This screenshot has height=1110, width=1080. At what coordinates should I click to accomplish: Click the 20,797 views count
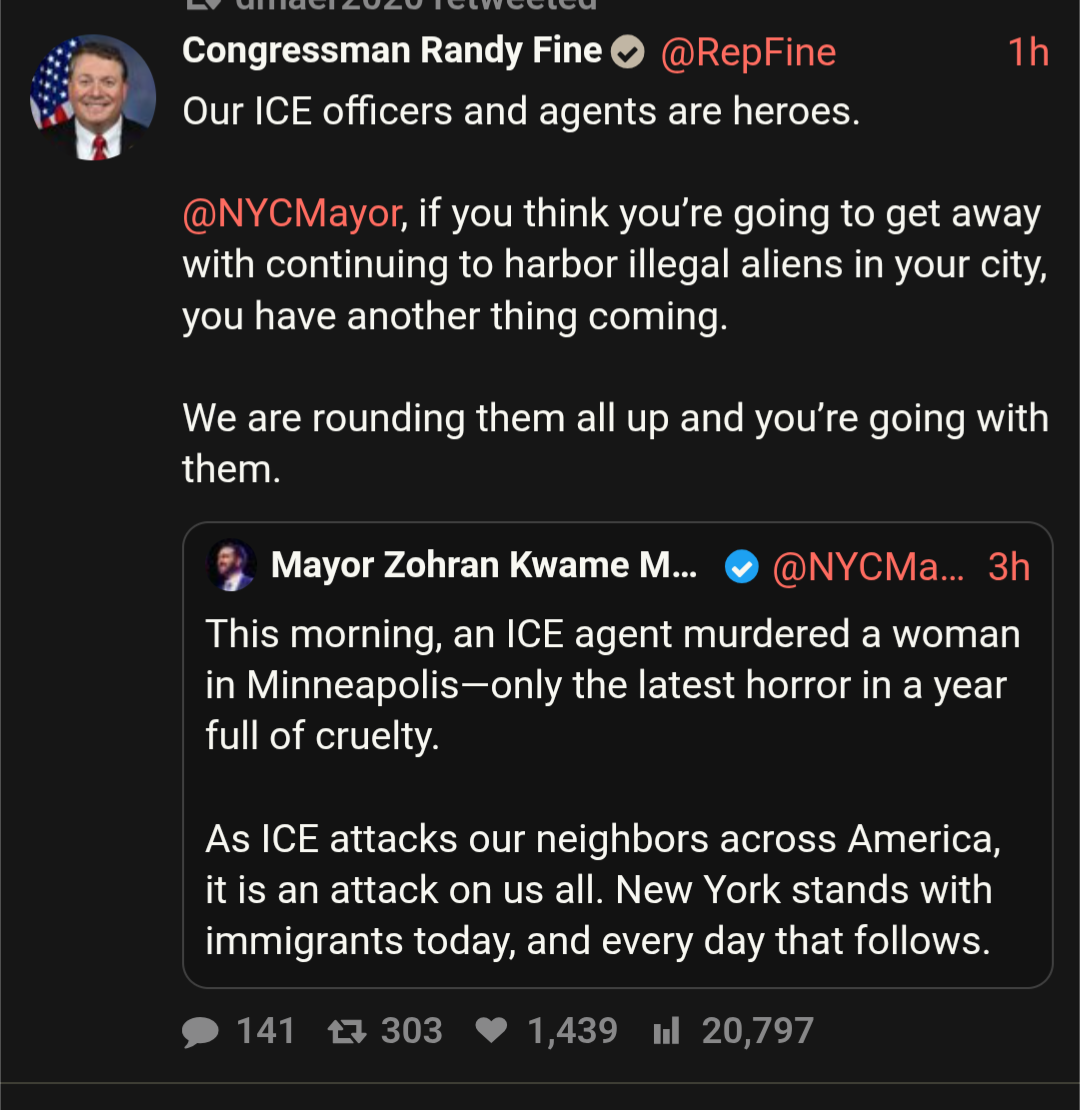tap(757, 1031)
